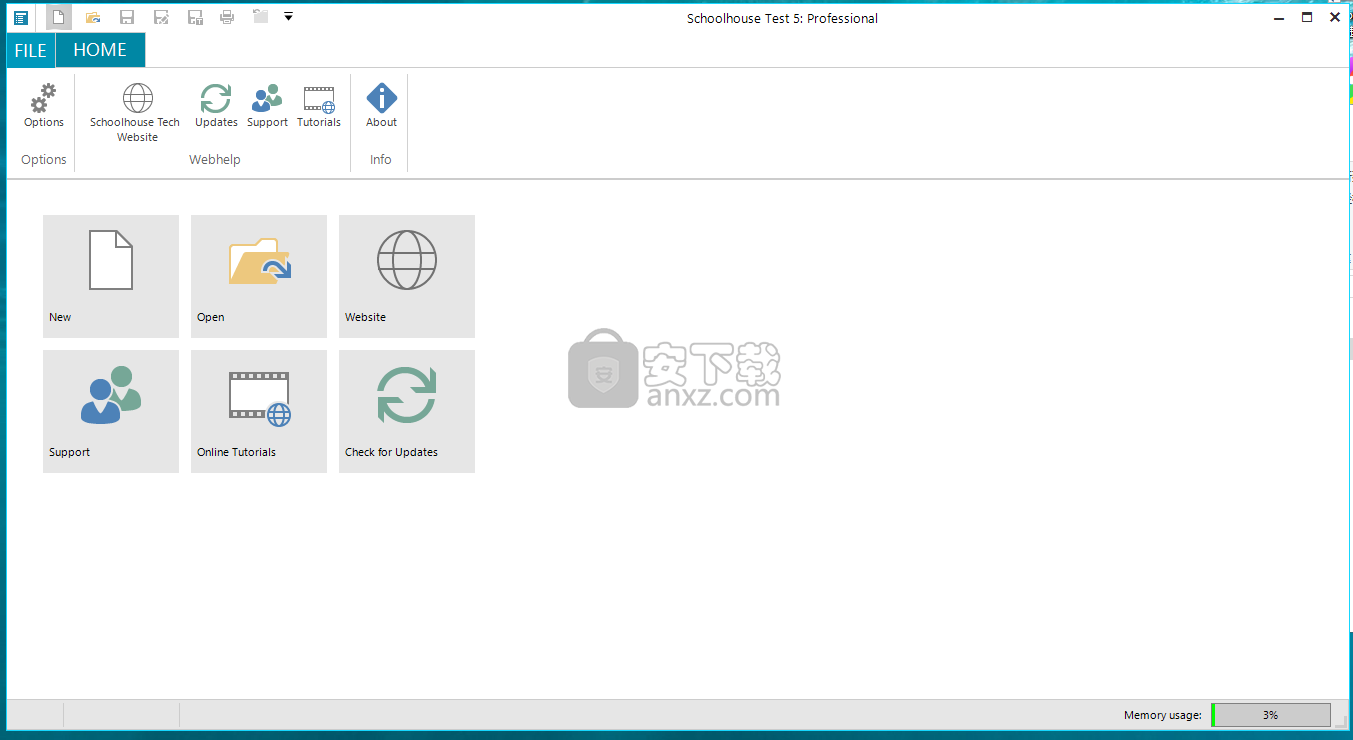Switch to the HOME ribbon tab

[100, 50]
